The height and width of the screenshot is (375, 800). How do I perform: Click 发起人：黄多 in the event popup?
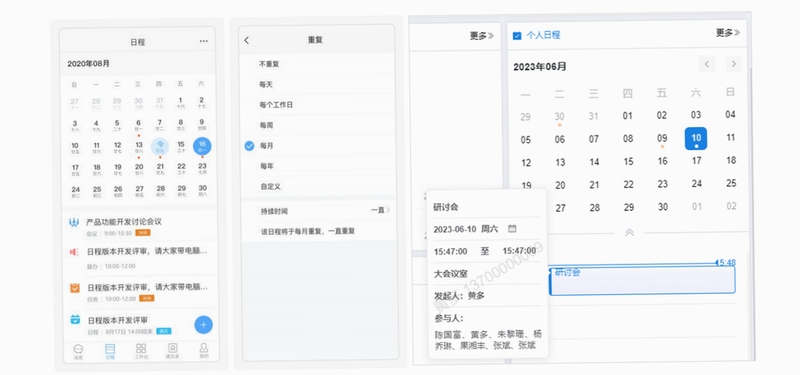tap(459, 295)
